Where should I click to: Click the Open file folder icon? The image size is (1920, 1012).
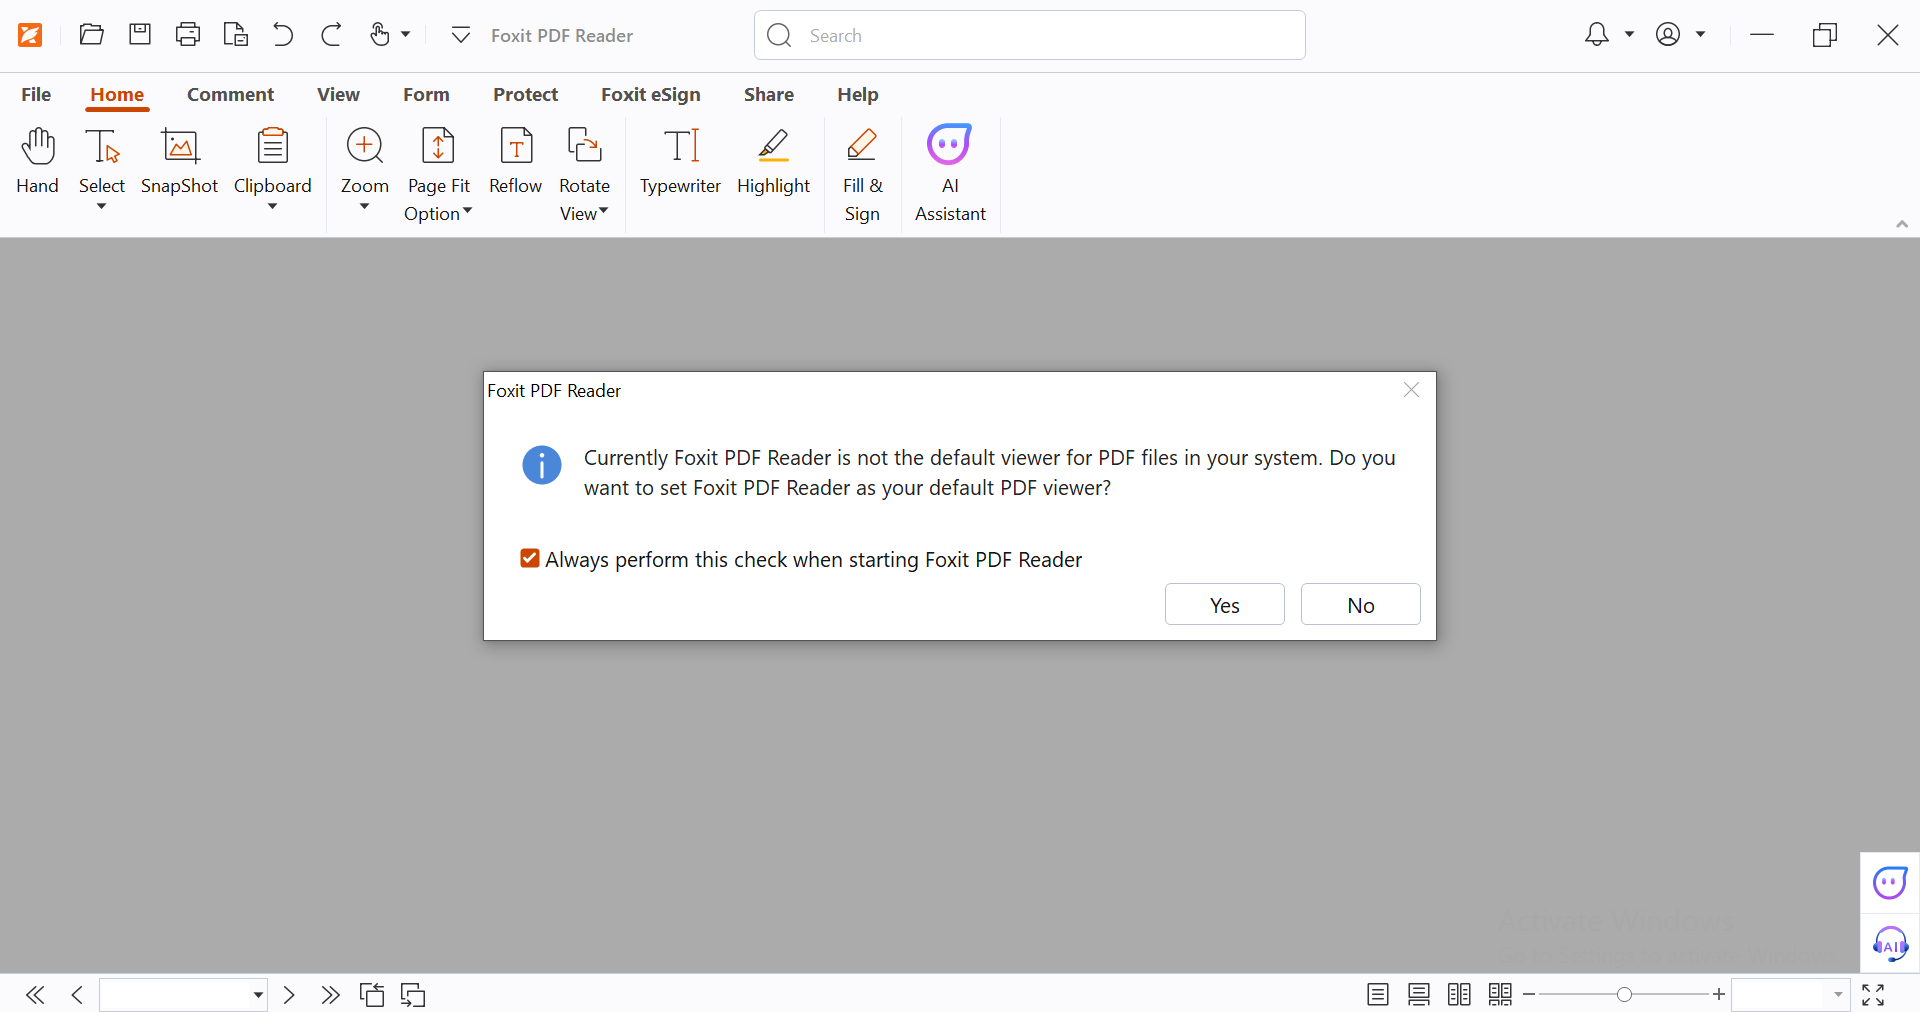(91, 35)
